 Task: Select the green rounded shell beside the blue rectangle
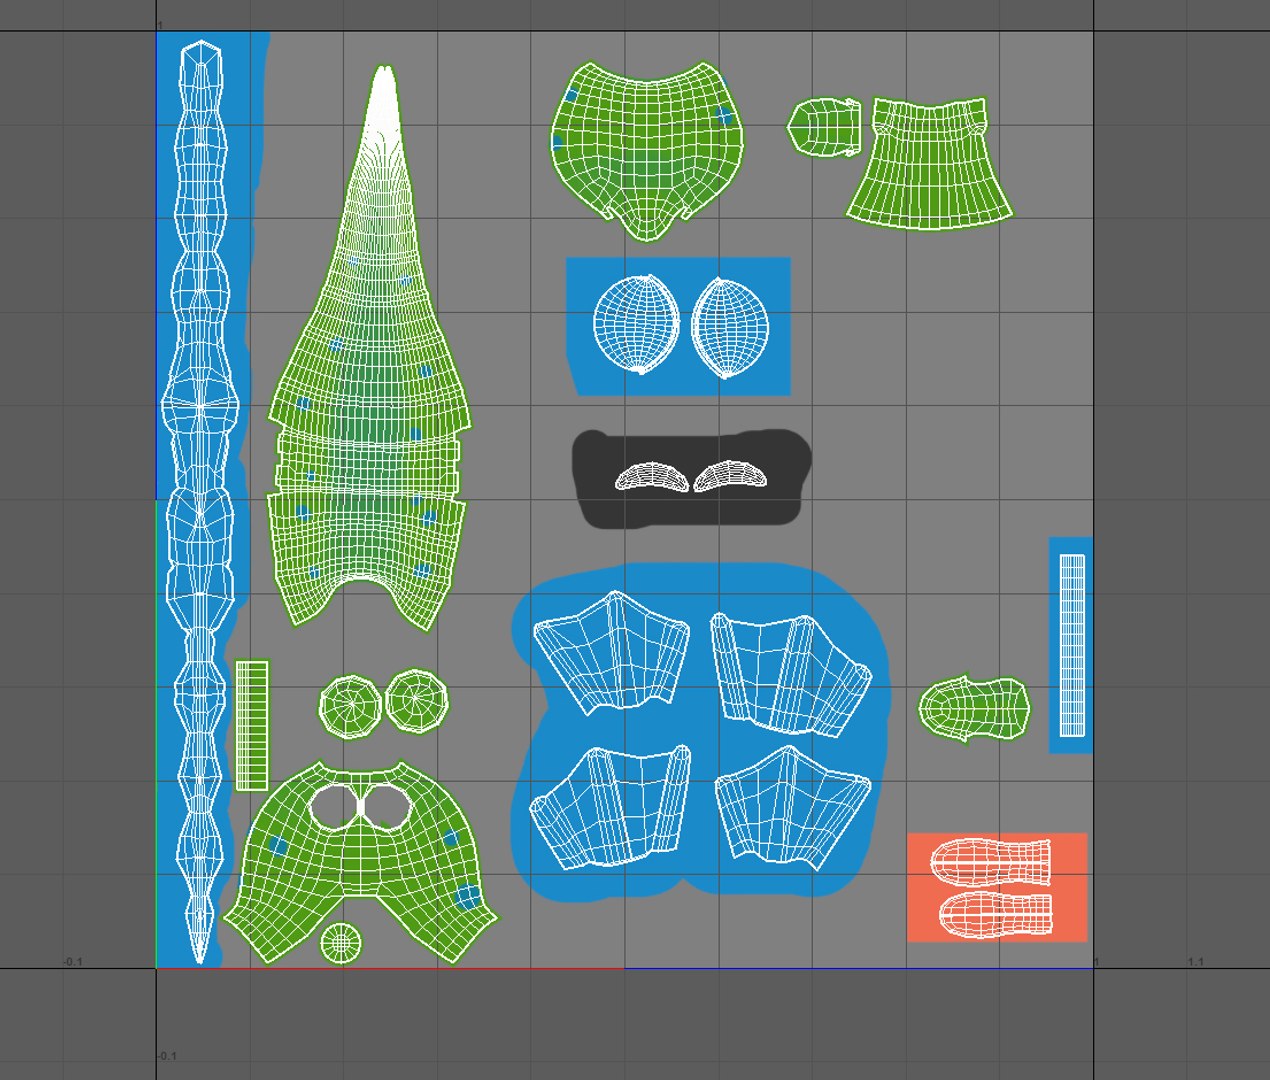click(x=974, y=709)
